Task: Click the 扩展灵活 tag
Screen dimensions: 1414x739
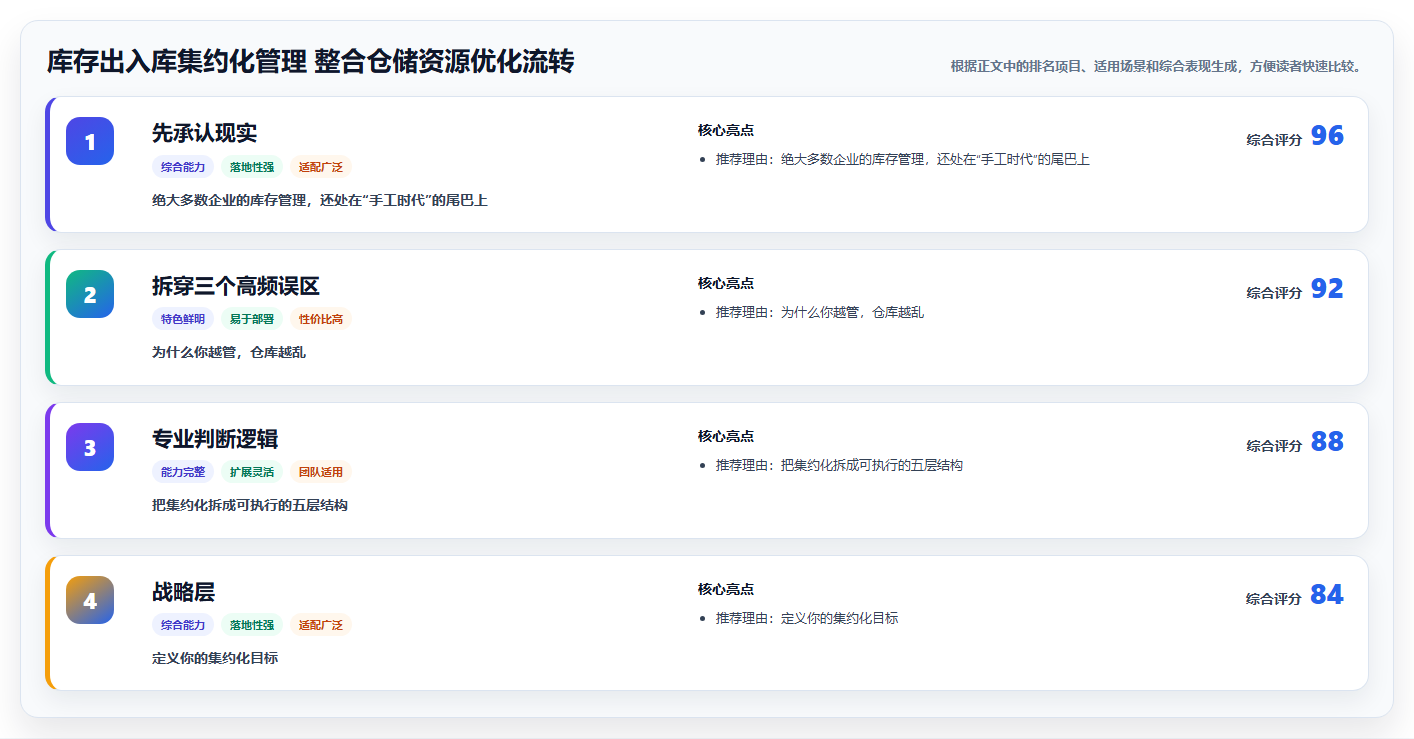Action: click(x=252, y=472)
